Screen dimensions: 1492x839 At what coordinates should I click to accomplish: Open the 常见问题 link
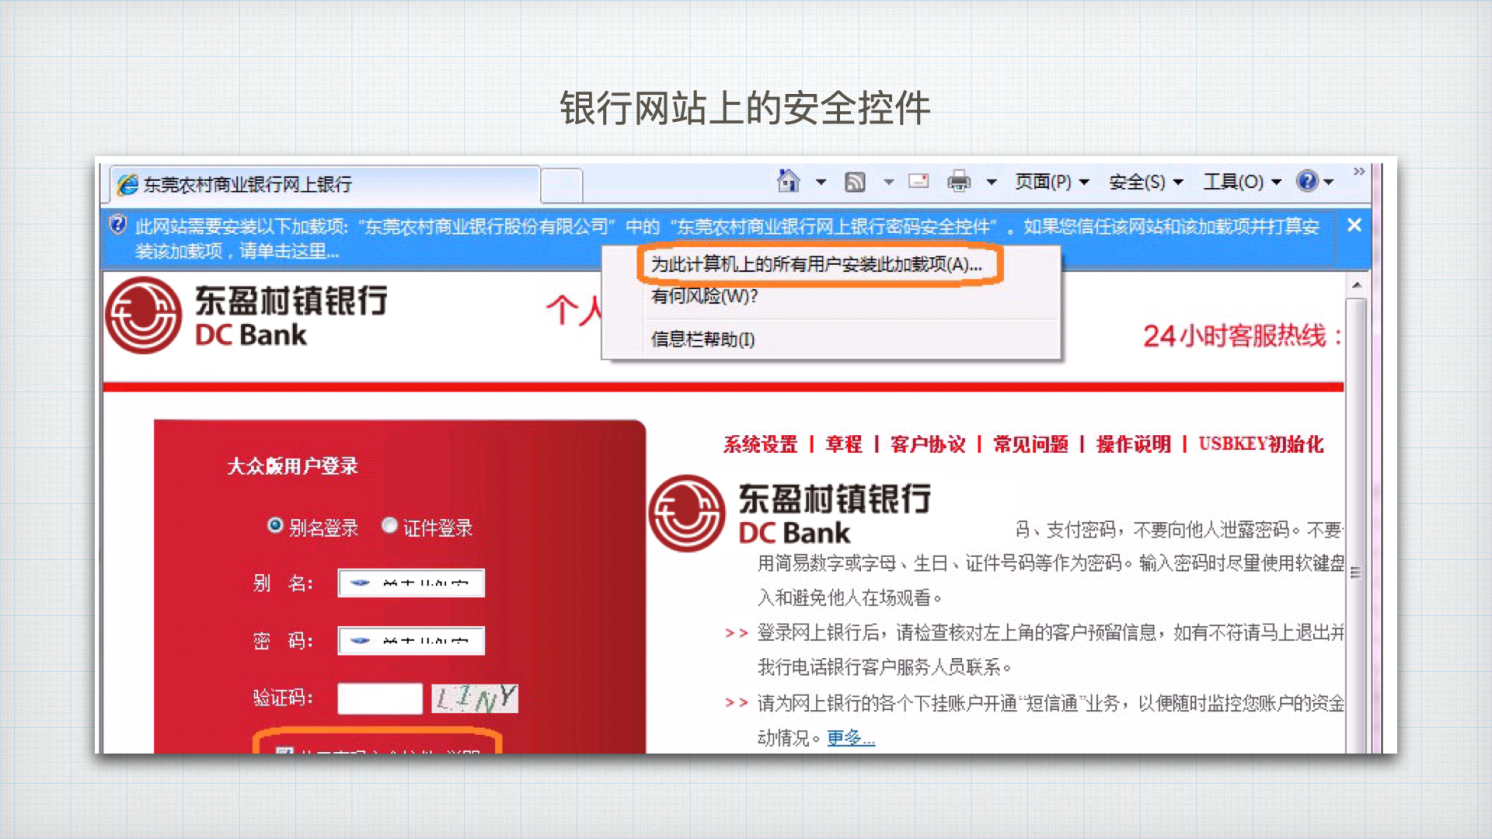pos(1031,444)
